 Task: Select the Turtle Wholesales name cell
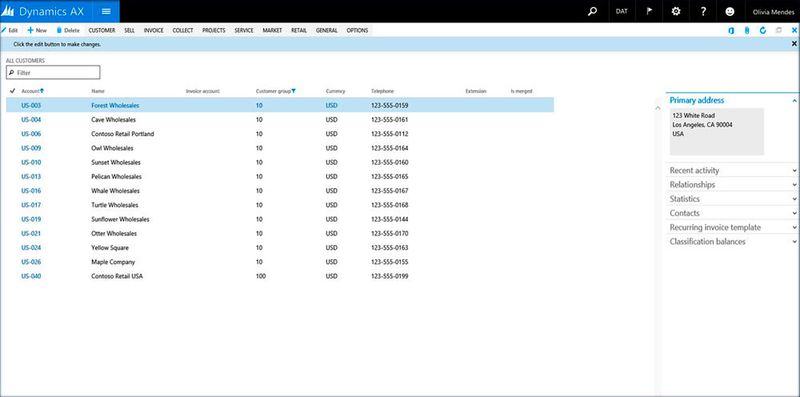coord(115,205)
